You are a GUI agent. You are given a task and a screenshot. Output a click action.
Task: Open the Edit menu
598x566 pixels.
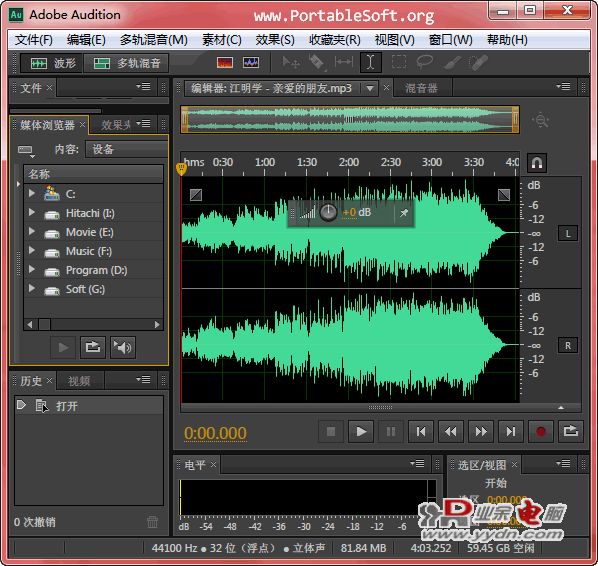pos(86,40)
